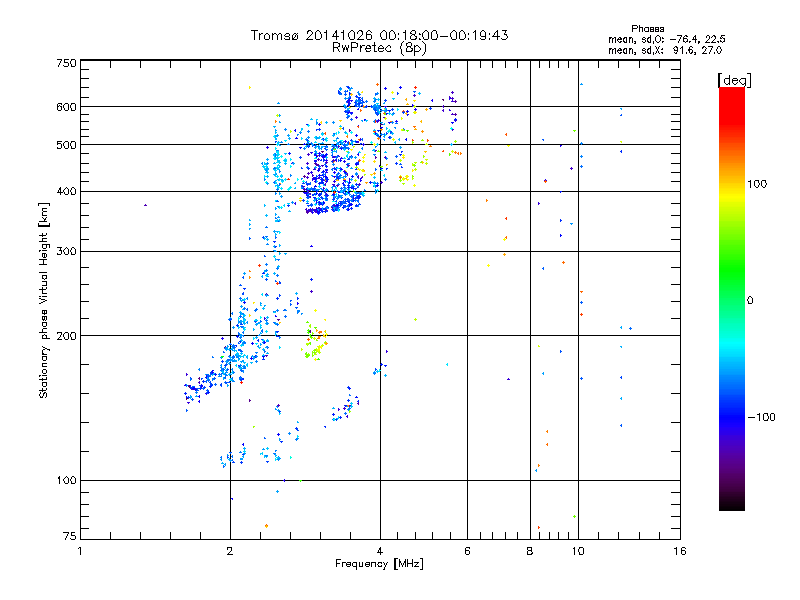Click the y-axis tick label '400'
This screenshot has height=600, width=800.
66,192
